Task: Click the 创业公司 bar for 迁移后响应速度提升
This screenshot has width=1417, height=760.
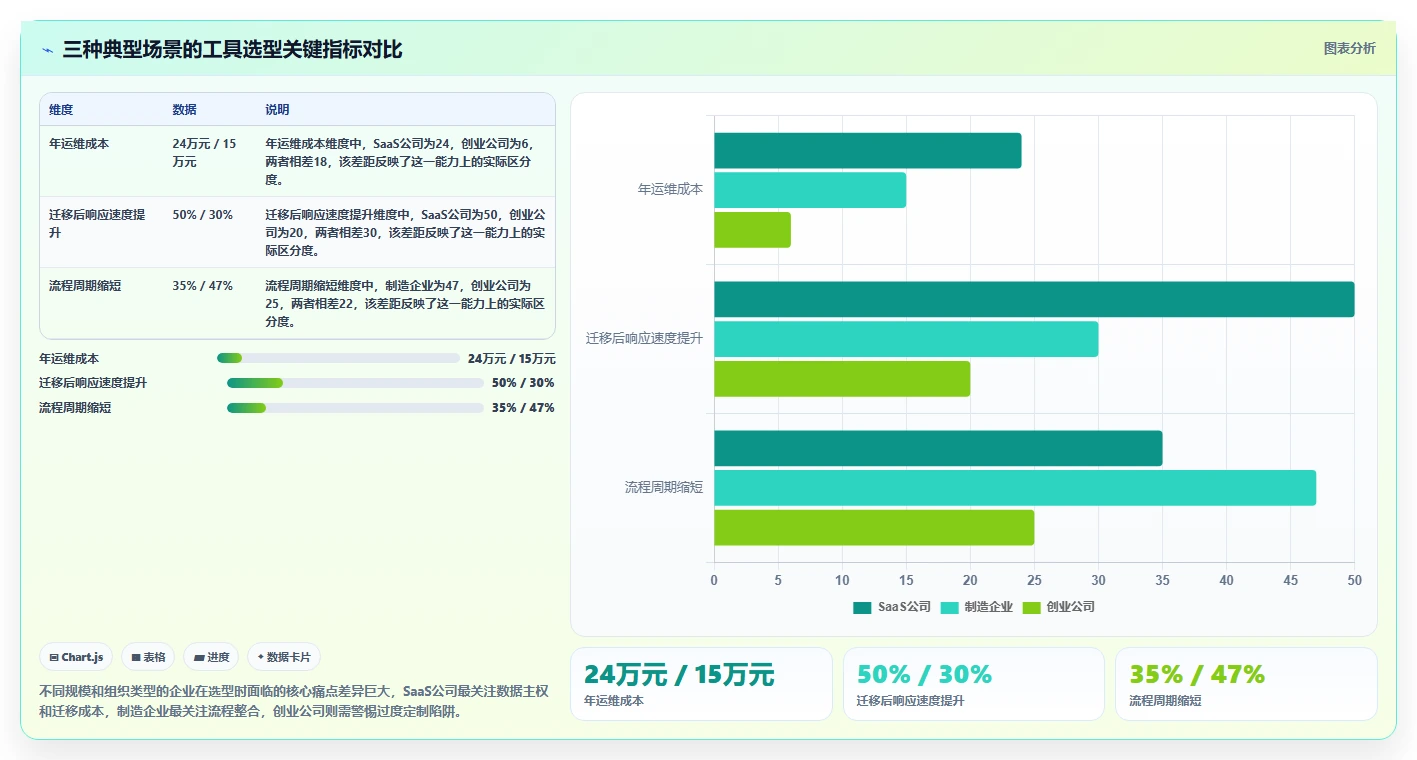Action: pos(842,379)
